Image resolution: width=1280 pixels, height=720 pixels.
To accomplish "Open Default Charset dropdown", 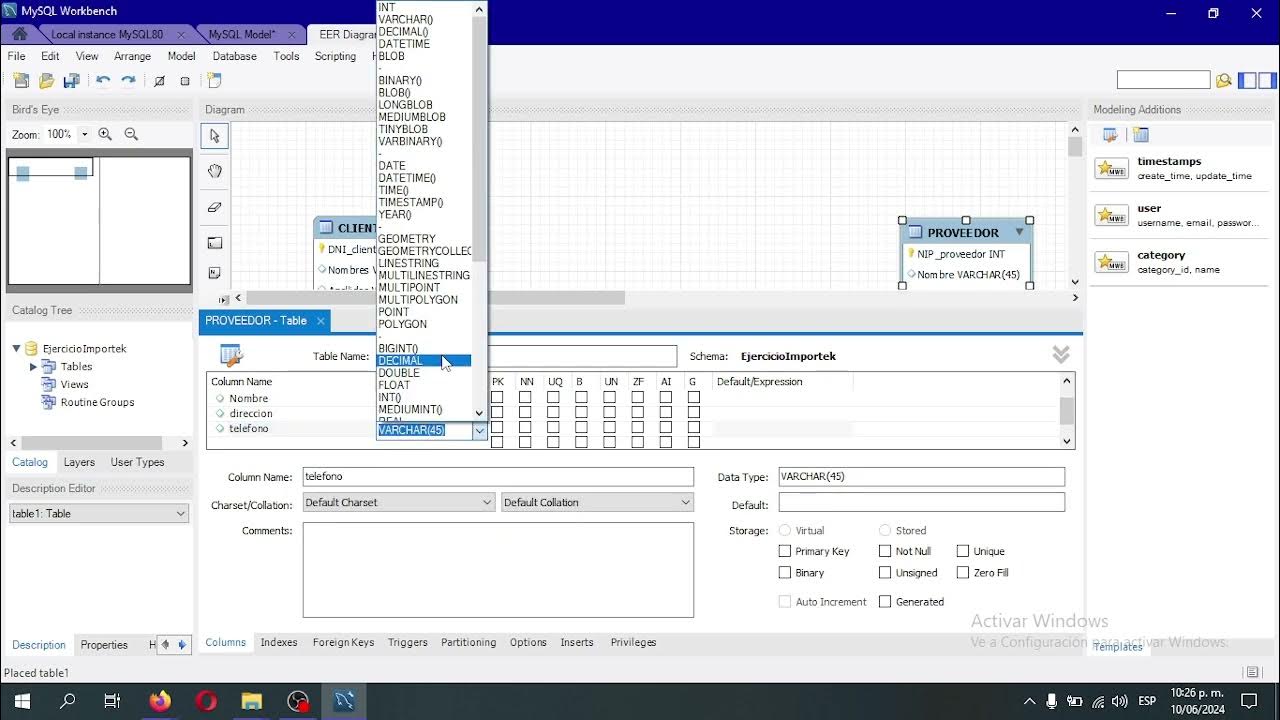I will (x=399, y=502).
